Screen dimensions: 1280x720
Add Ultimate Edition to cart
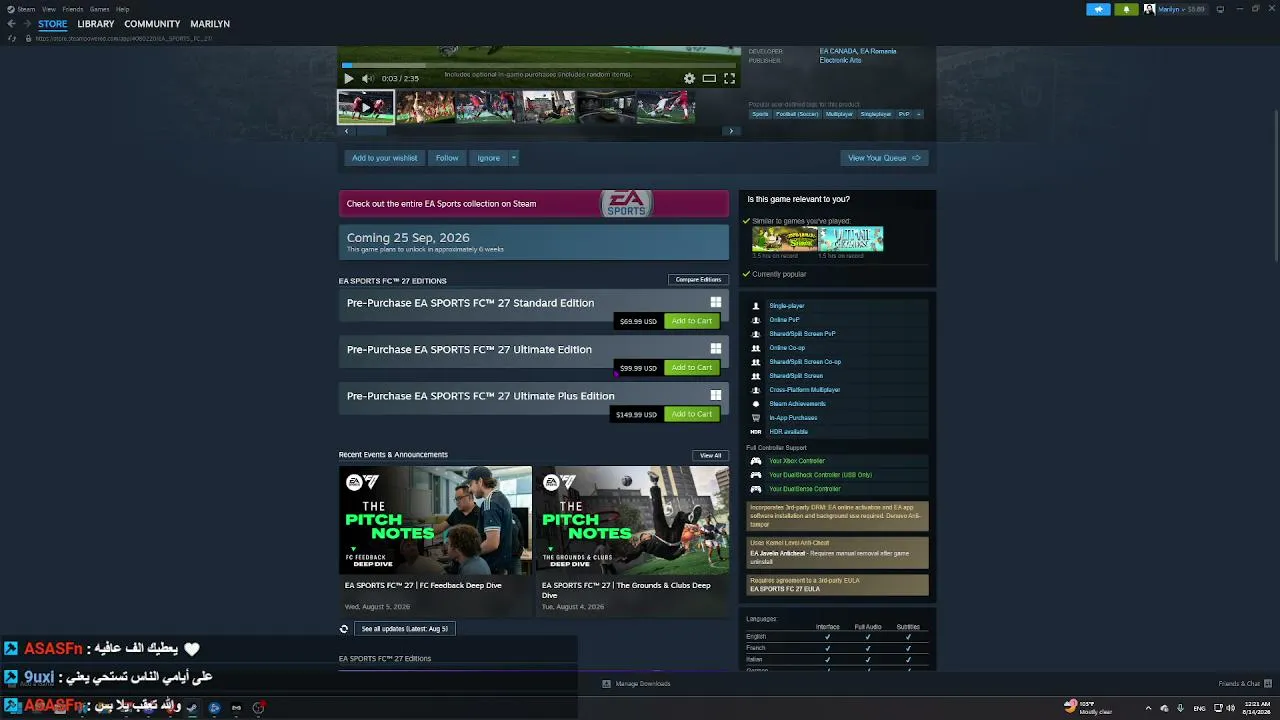[692, 368]
